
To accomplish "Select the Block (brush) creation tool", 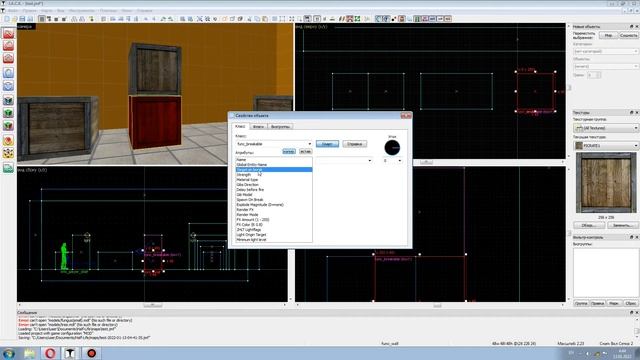I will pos(8,85).
